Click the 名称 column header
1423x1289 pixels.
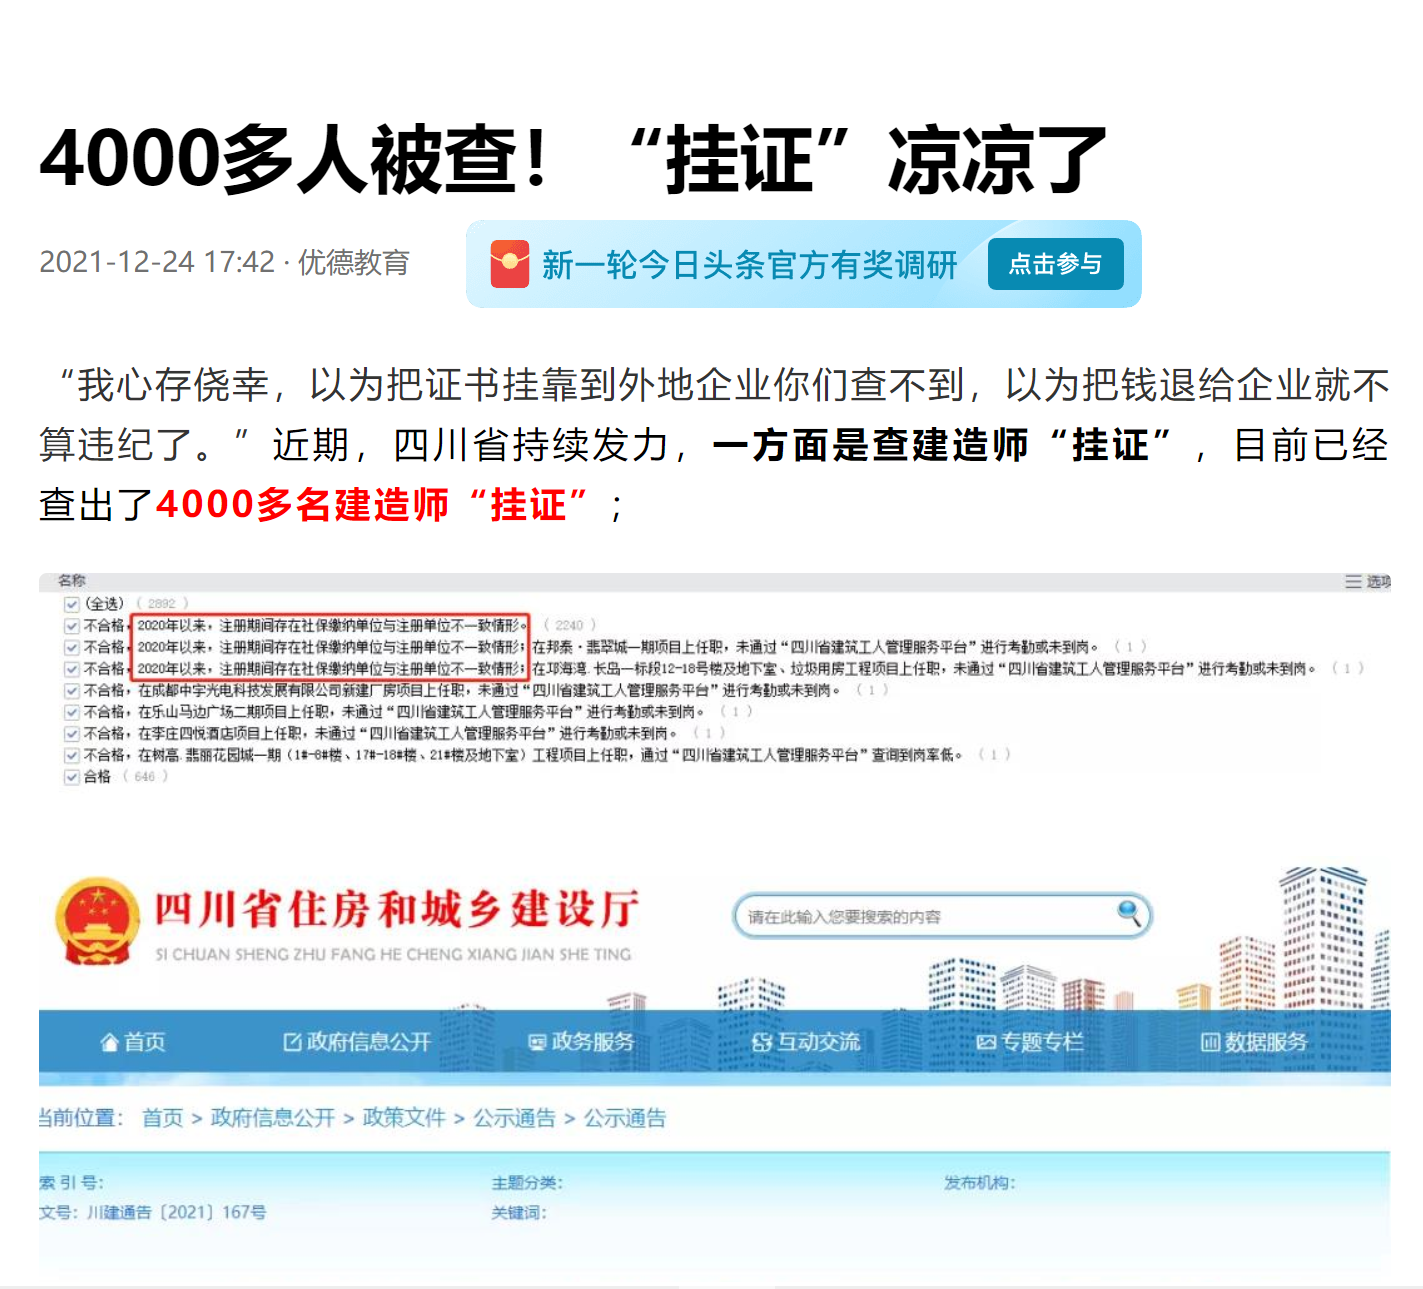[72, 580]
